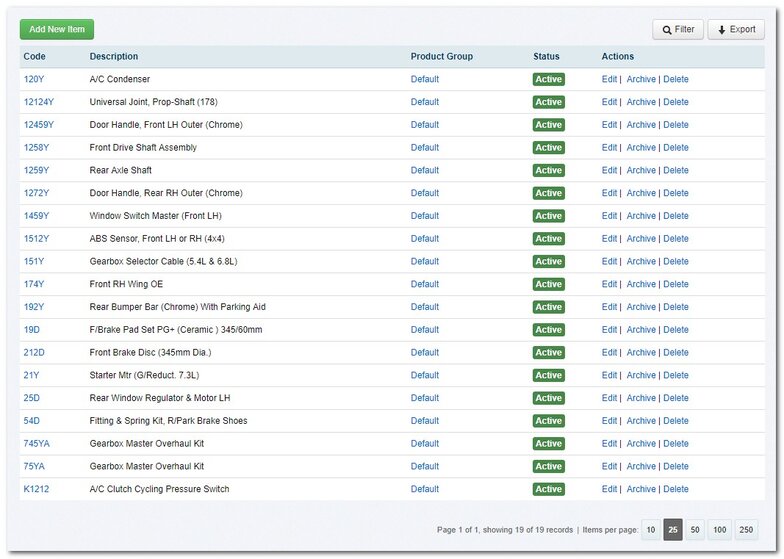Sort by the Status column header
The width and height of the screenshot is (784, 559).
tap(546, 57)
